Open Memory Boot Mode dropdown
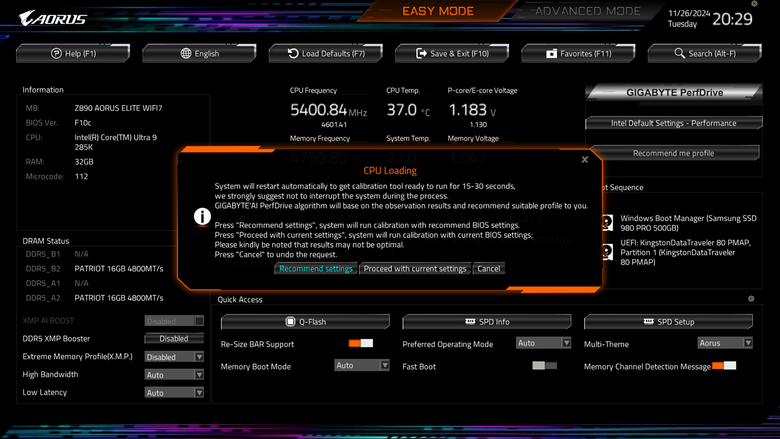 click(362, 365)
